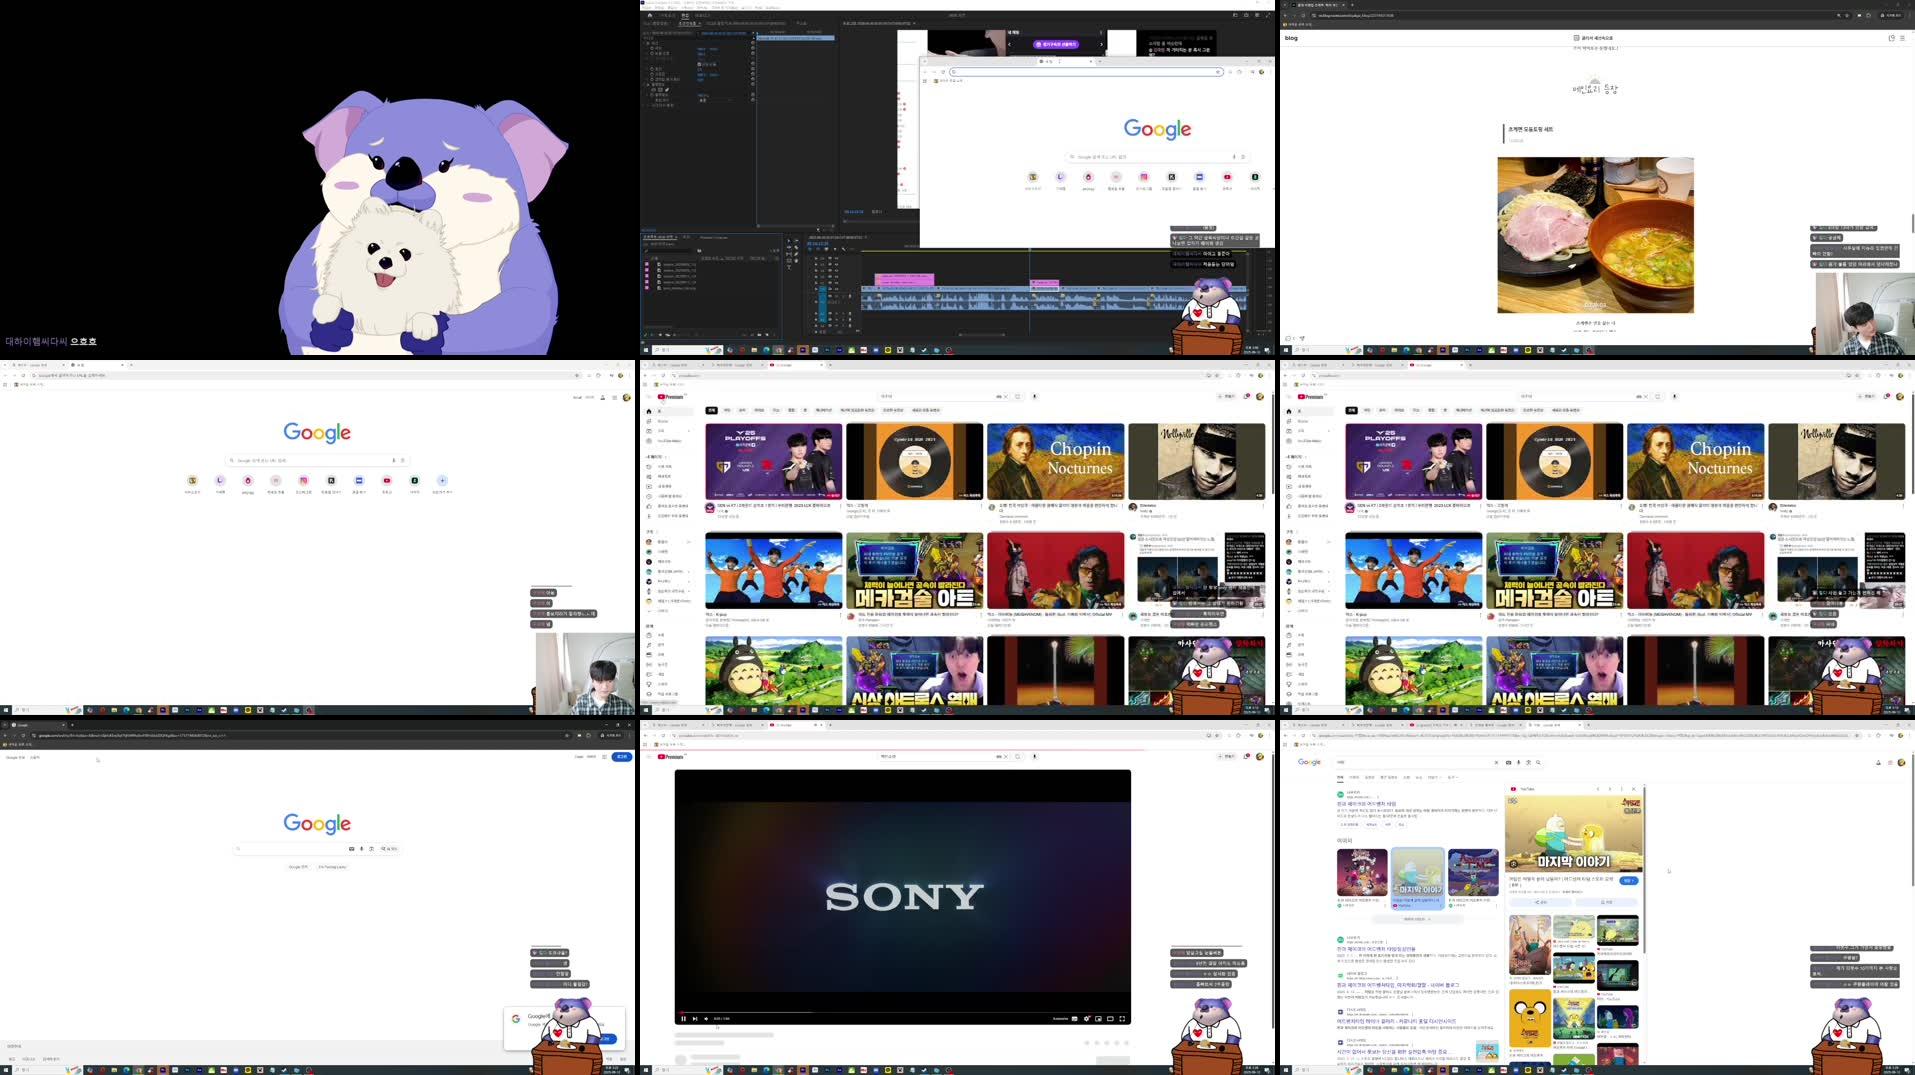Click I'm Feeling Lucky on shortcut-less Google homepage

pos(333,867)
